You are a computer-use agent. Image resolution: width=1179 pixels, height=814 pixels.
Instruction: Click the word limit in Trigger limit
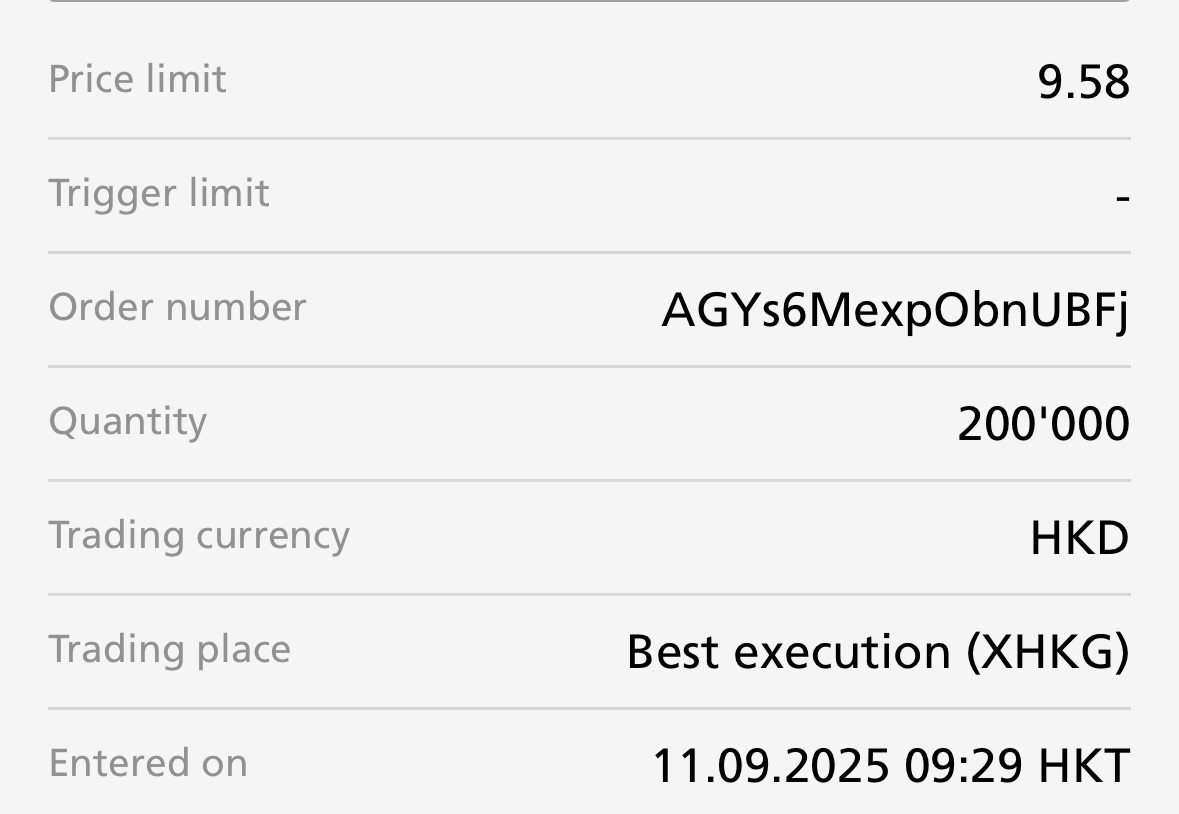(232, 193)
